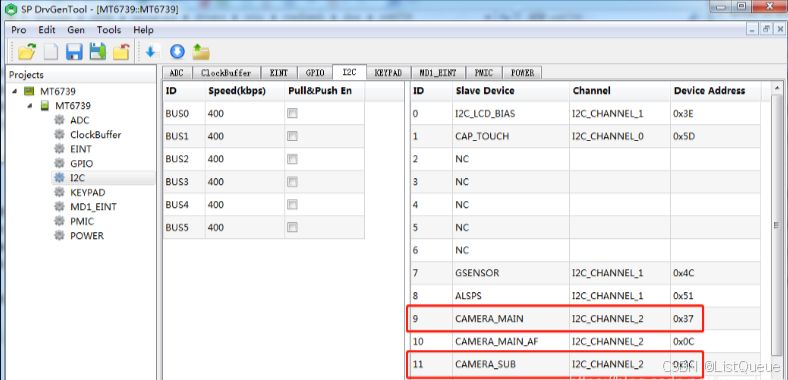Click the blue down-arrow document toolbar icon
The image size is (788, 380).
pos(152,51)
